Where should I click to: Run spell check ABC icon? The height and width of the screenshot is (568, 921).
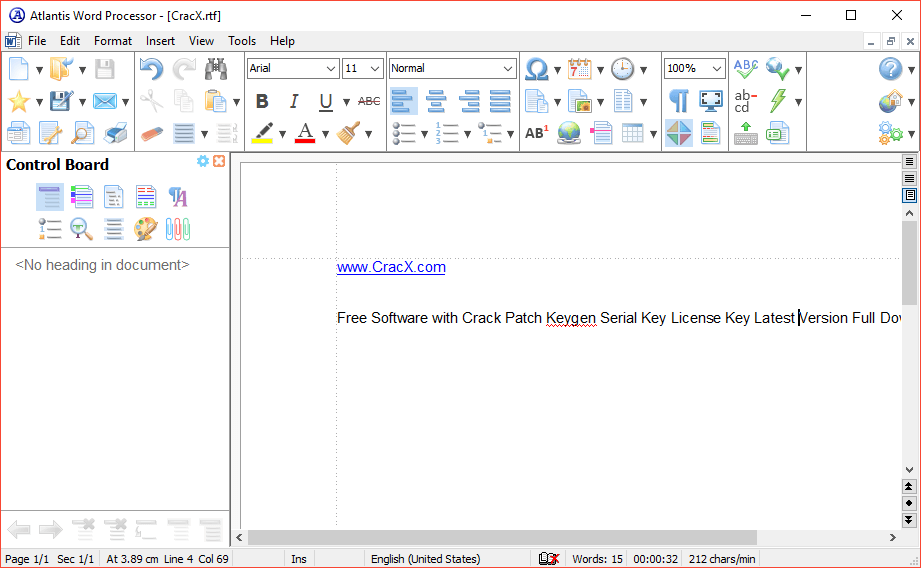click(x=745, y=69)
